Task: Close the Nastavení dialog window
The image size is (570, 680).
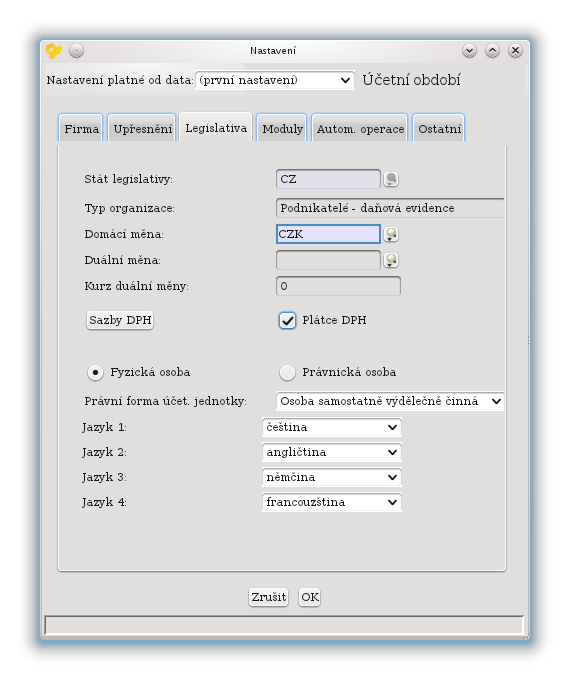Action: 515,51
